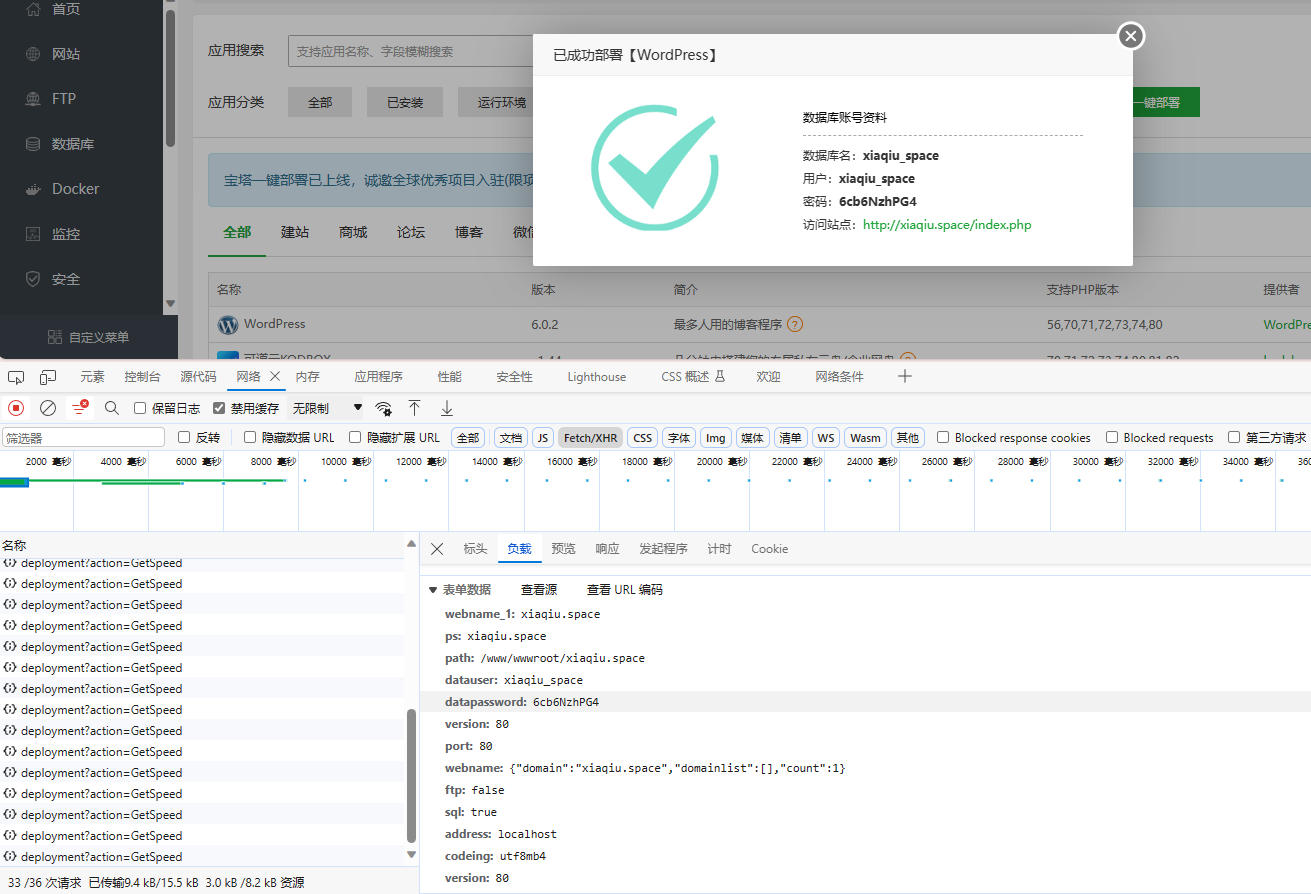Screen dimensions: 1311x894
Task: Toggle Blocked response cookies checkbox
Action: tap(943, 437)
